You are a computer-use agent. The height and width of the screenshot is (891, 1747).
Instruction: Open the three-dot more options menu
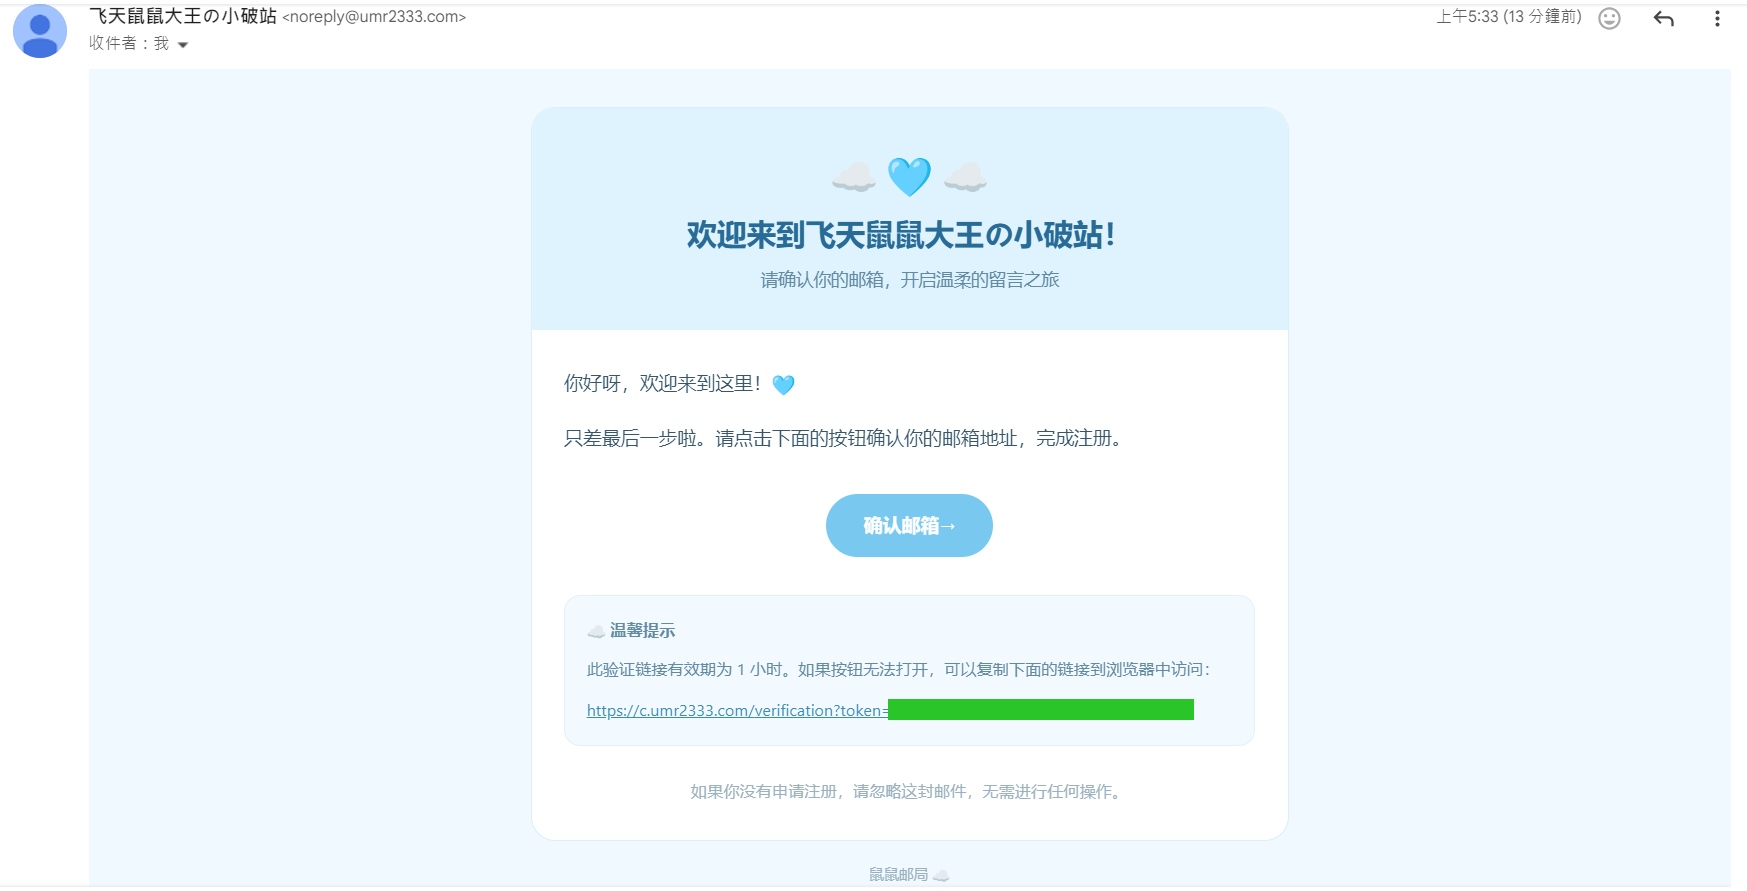click(1717, 18)
